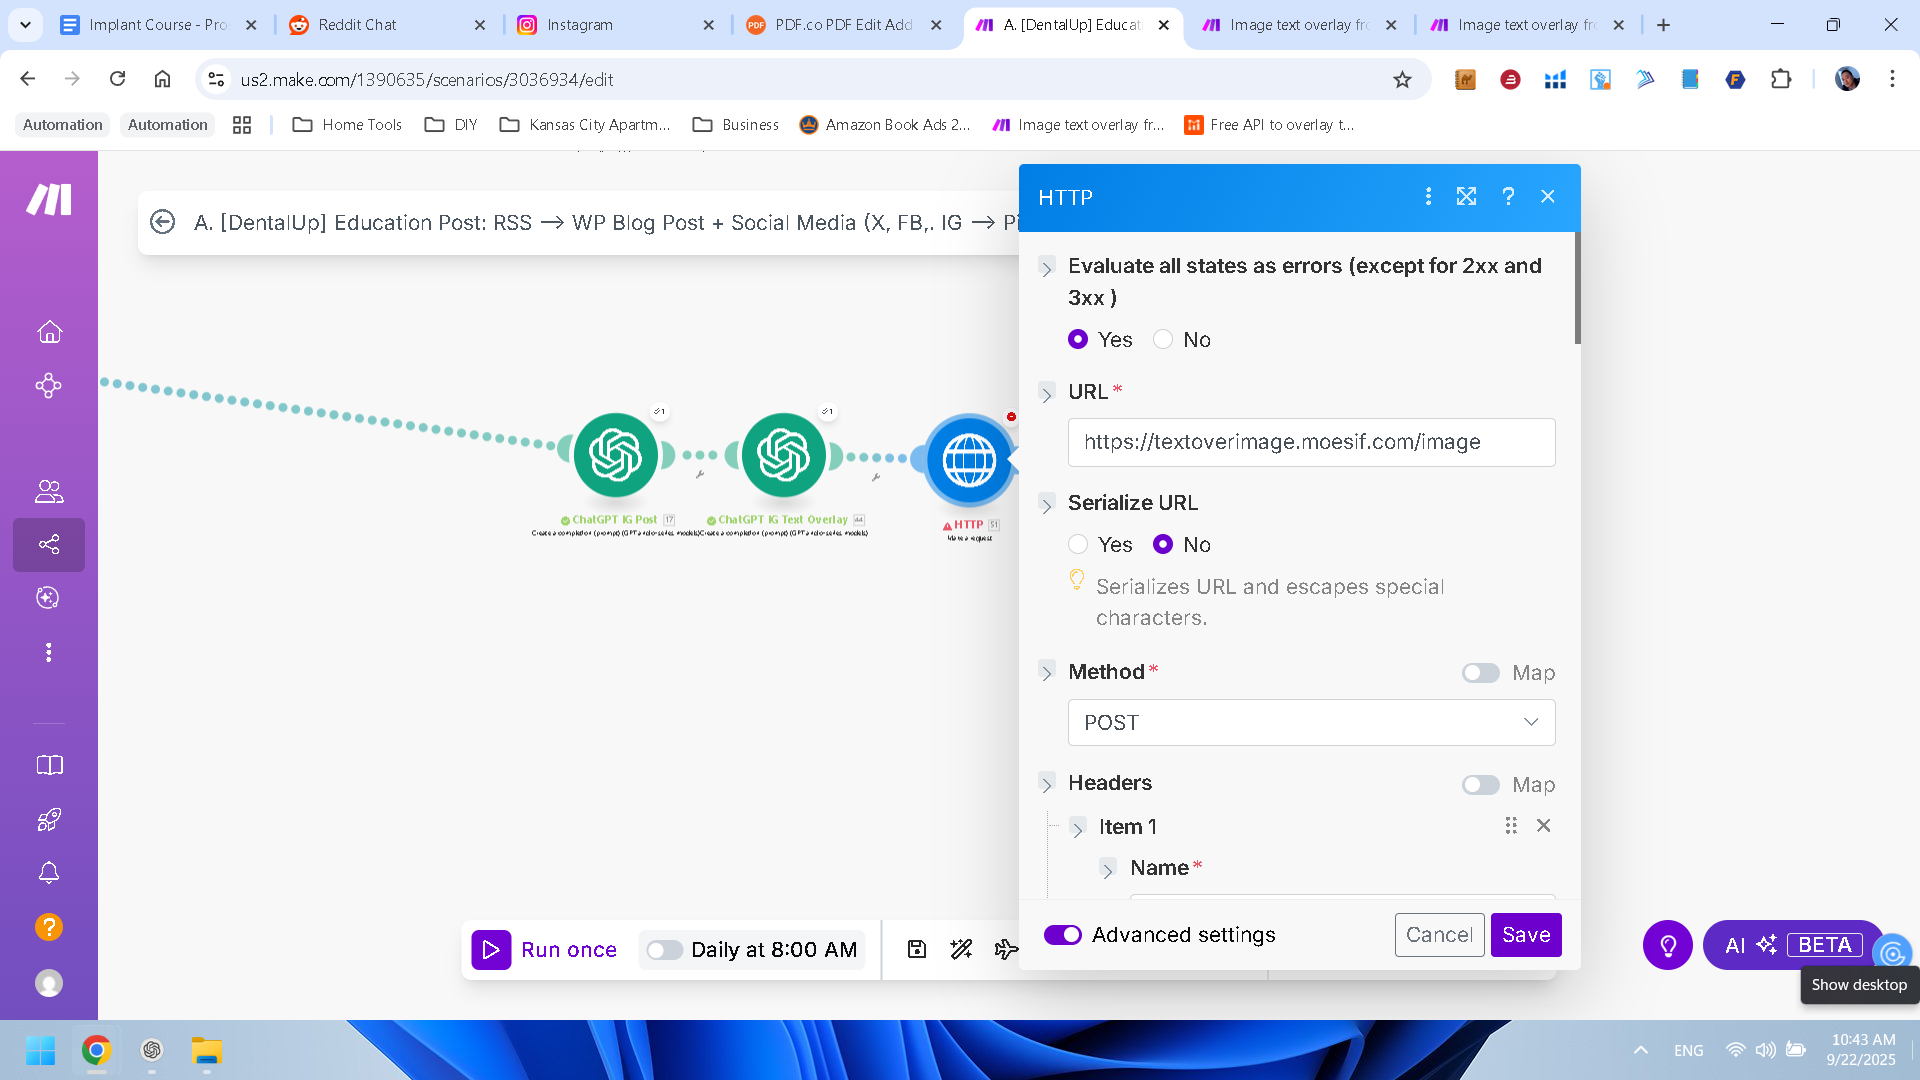Select the ChatGPT IG Post module
The image size is (1920, 1080).
pyautogui.click(x=615, y=456)
